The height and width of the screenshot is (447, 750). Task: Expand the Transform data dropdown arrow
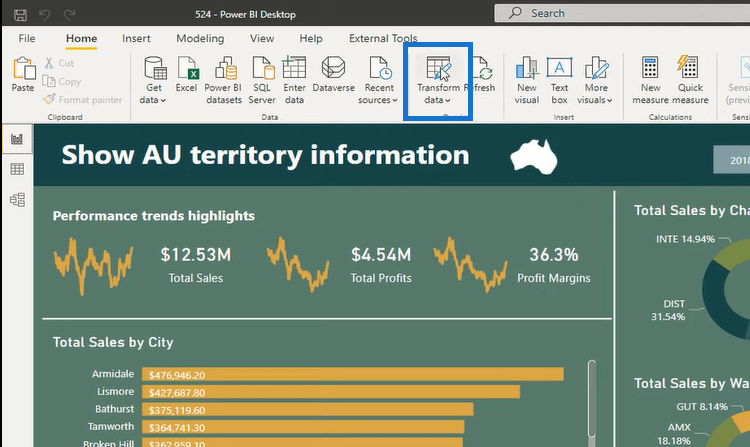point(448,100)
